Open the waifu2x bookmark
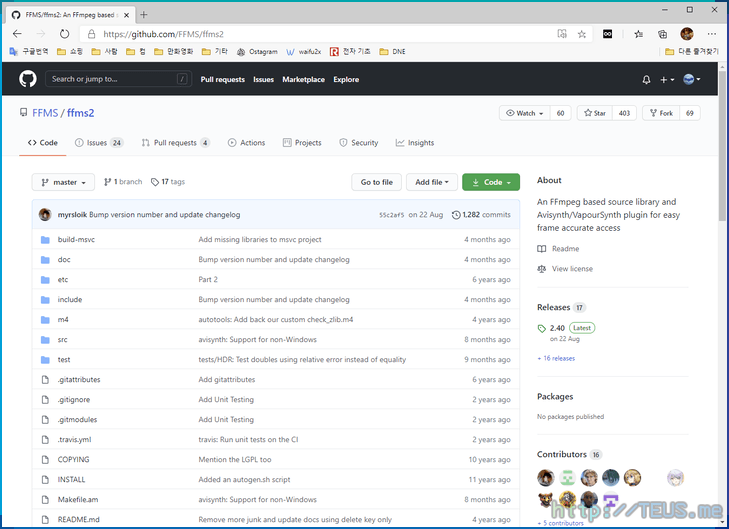The image size is (729, 529). pos(304,52)
